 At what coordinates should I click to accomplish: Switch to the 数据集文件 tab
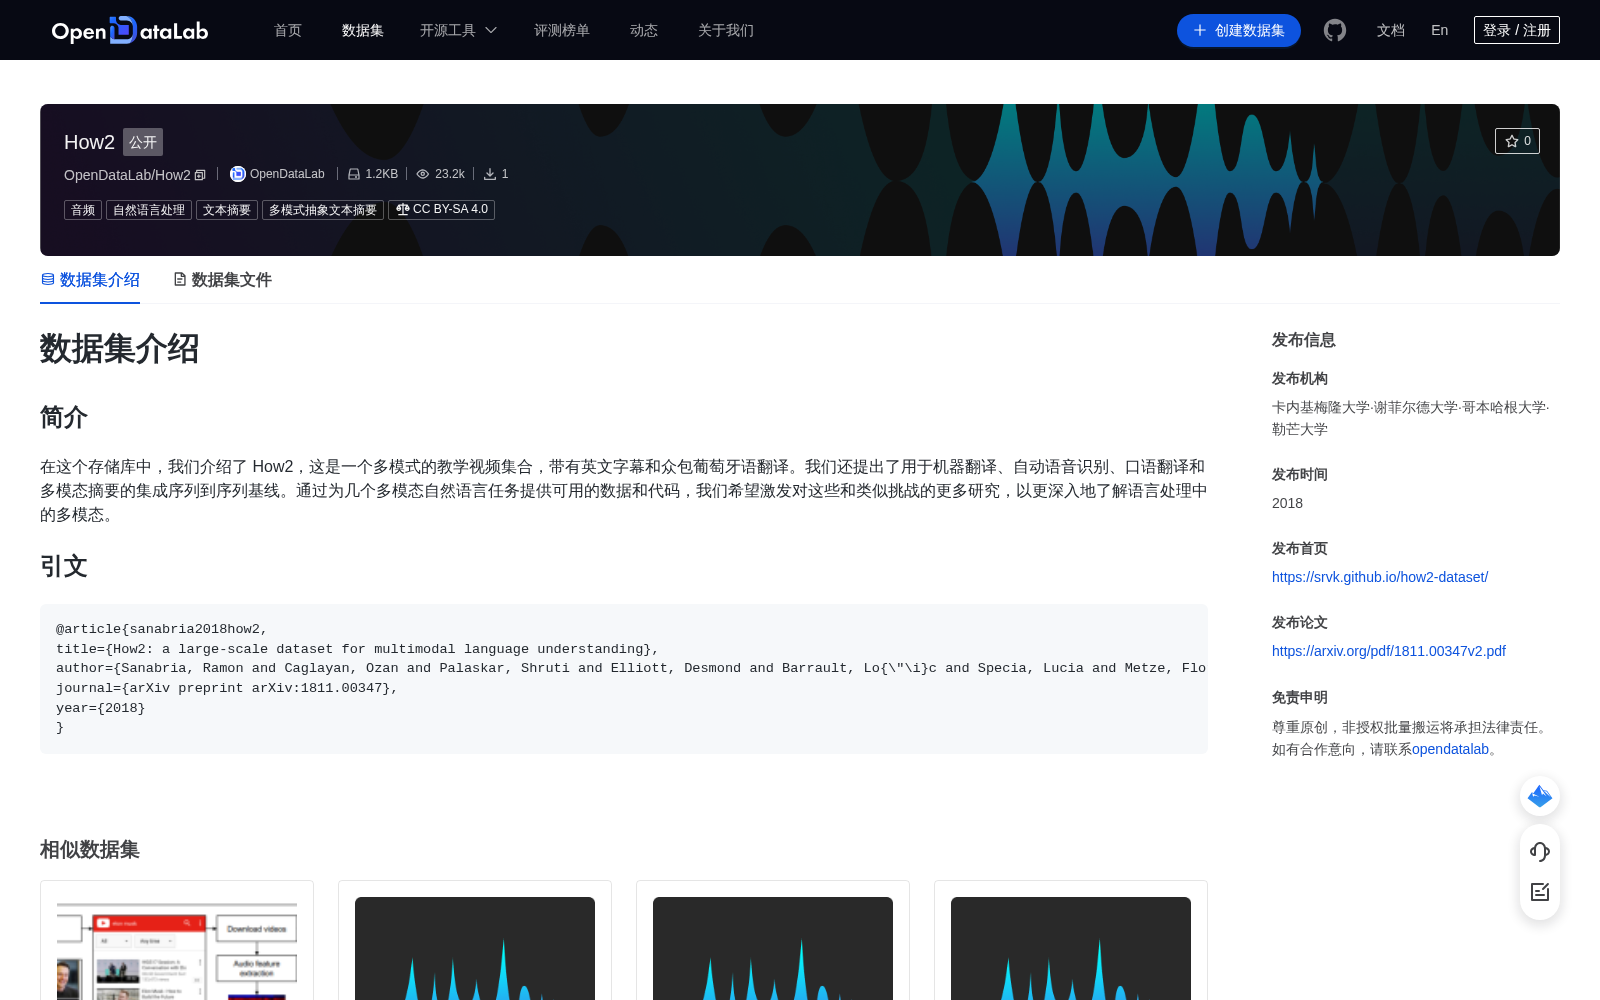(222, 280)
